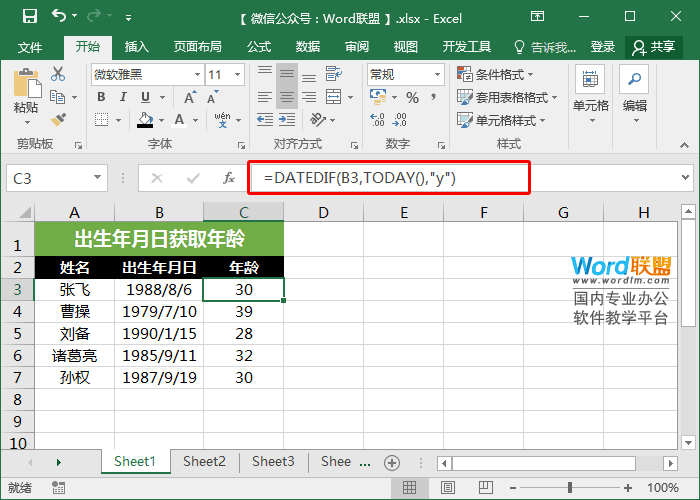Decrease font size with small A icon
The height and width of the screenshot is (500, 700).
point(212,97)
